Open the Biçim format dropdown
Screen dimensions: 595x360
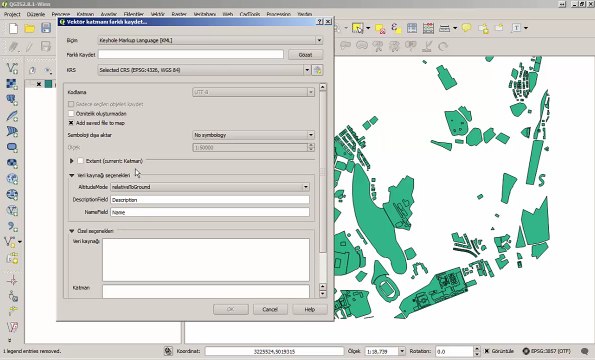coord(210,40)
